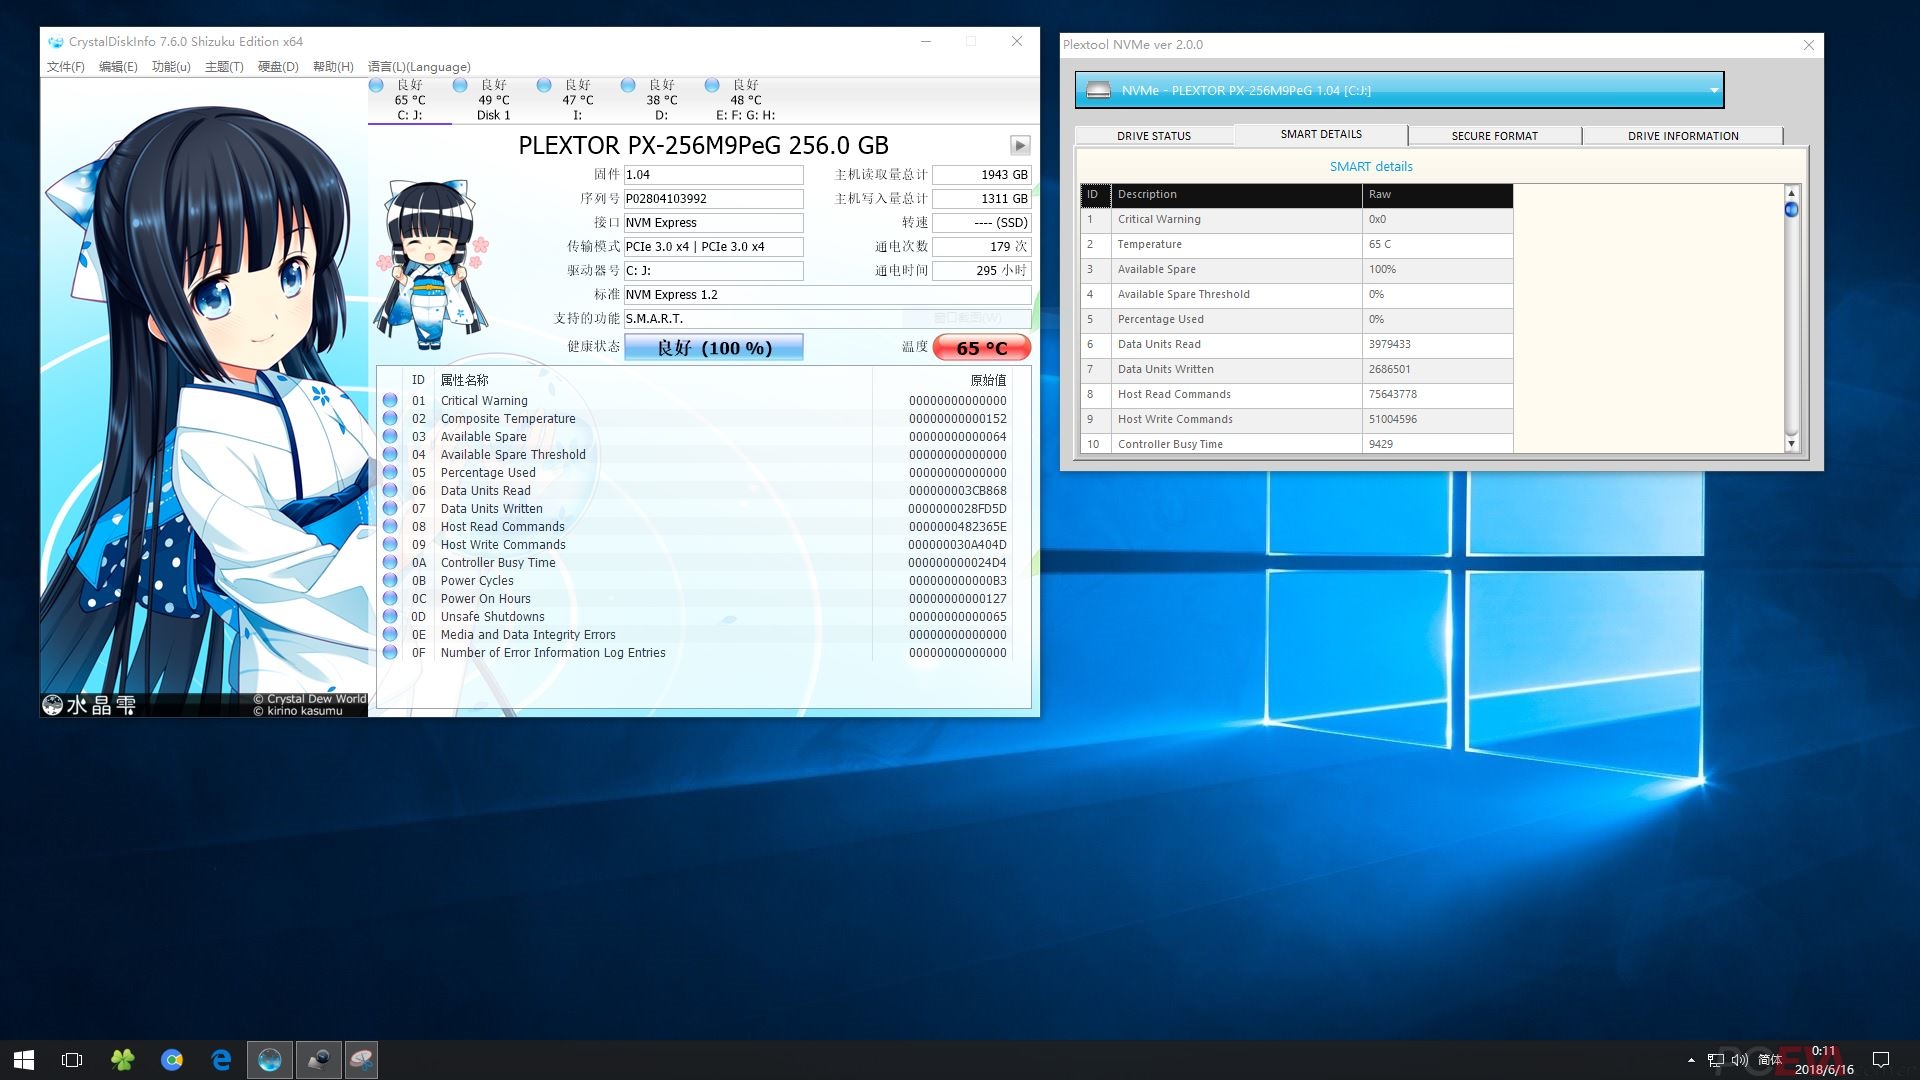
Task: Open Microsoft Edge from the taskbar
Action: point(221,1060)
